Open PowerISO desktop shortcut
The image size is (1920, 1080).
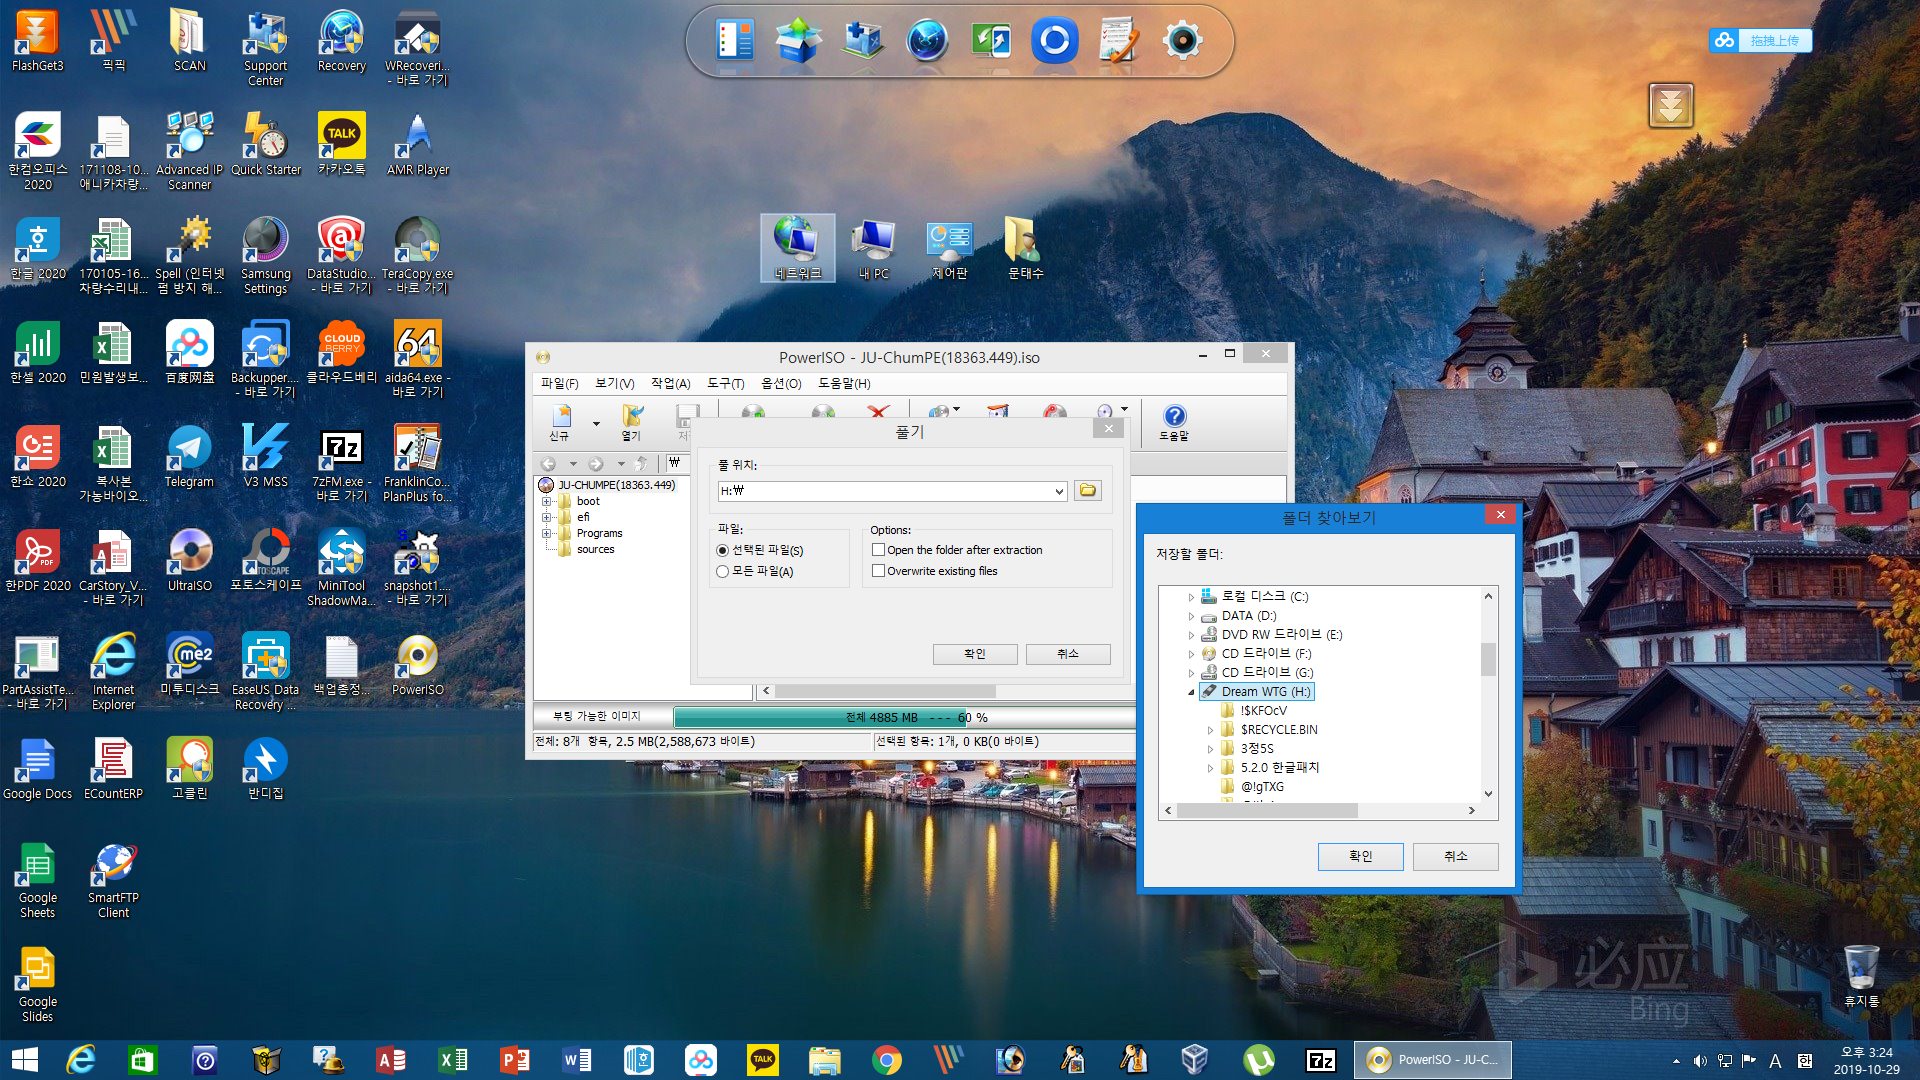point(417,665)
